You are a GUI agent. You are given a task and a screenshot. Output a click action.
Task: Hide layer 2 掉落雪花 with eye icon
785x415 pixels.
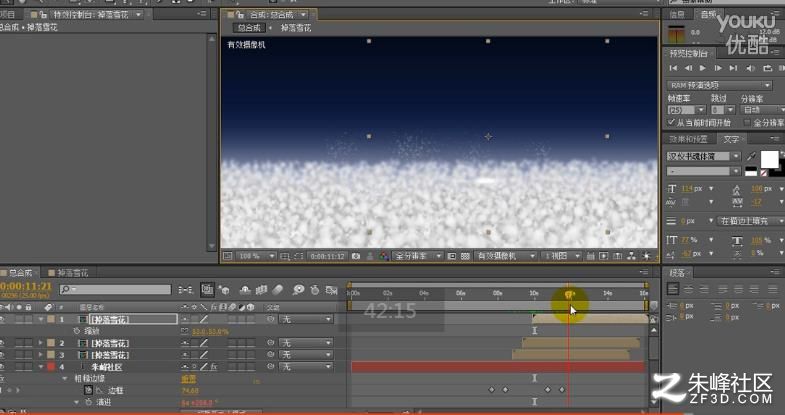[3, 343]
